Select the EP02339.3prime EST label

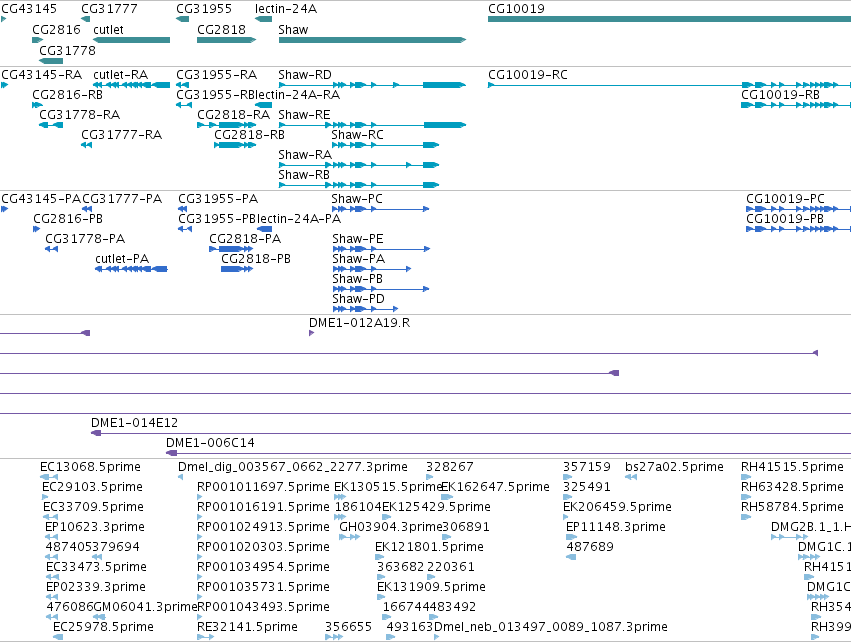point(96,587)
